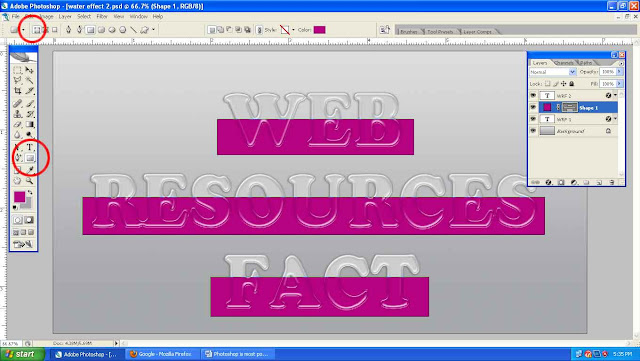This screenshot has height=361, width=640.
Task: Switch to the Paths tab
Action: pos(586,63)
